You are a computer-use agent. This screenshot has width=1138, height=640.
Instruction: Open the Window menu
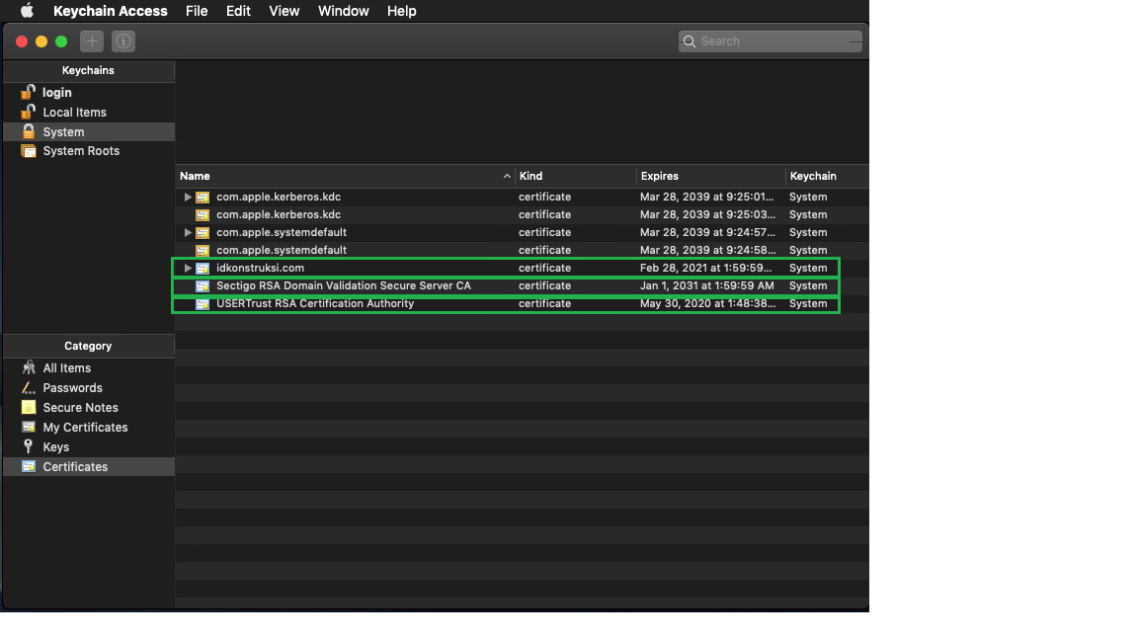pos(343,11)
